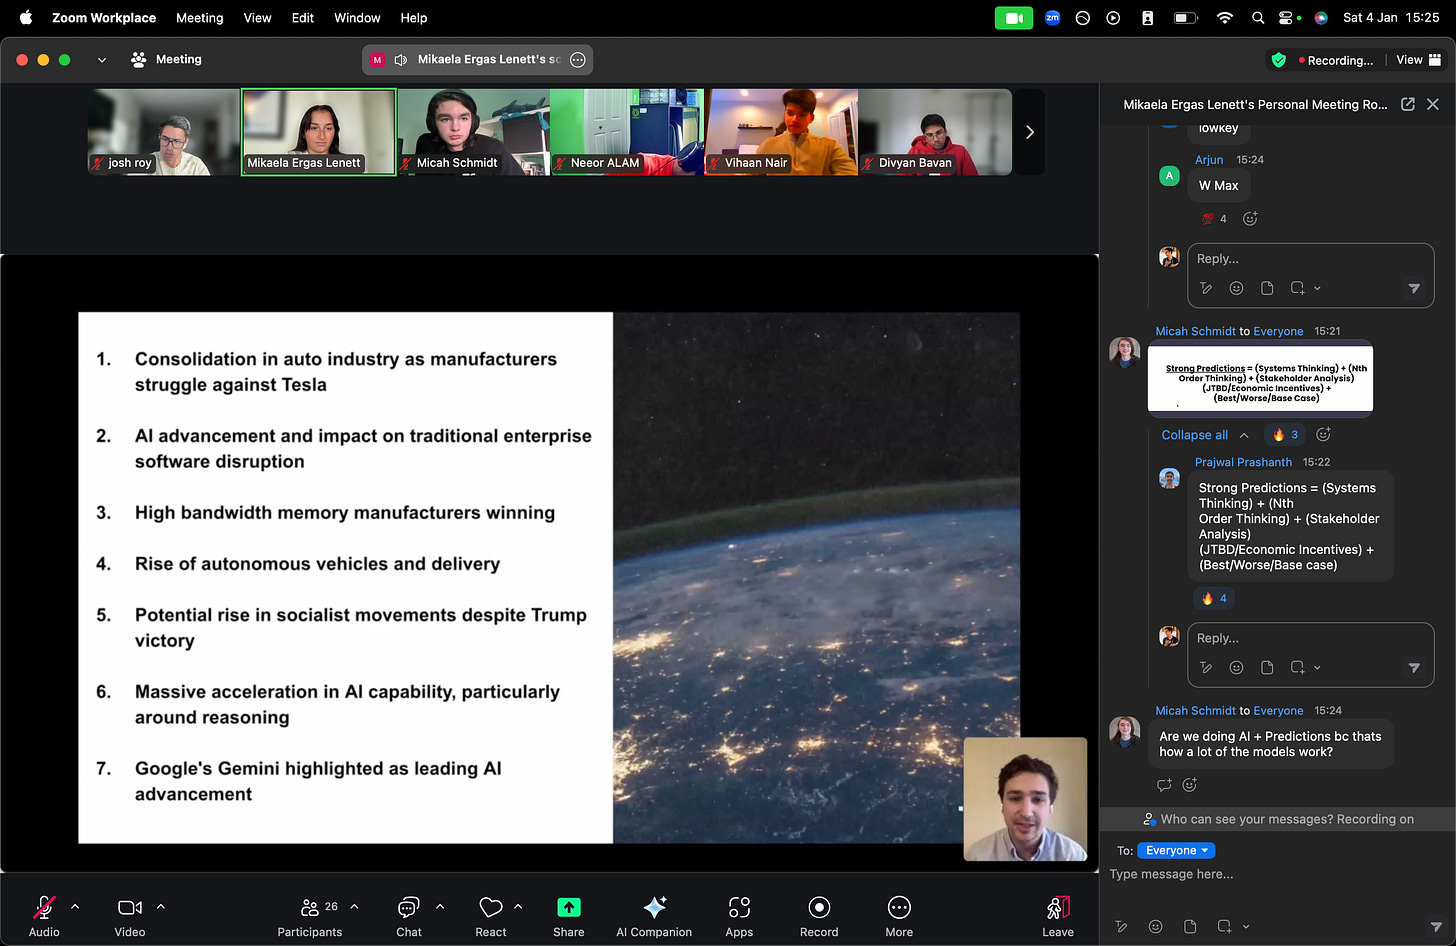
Task: Unmute microphone with the Audio button
Action: [x=44, y=916]
